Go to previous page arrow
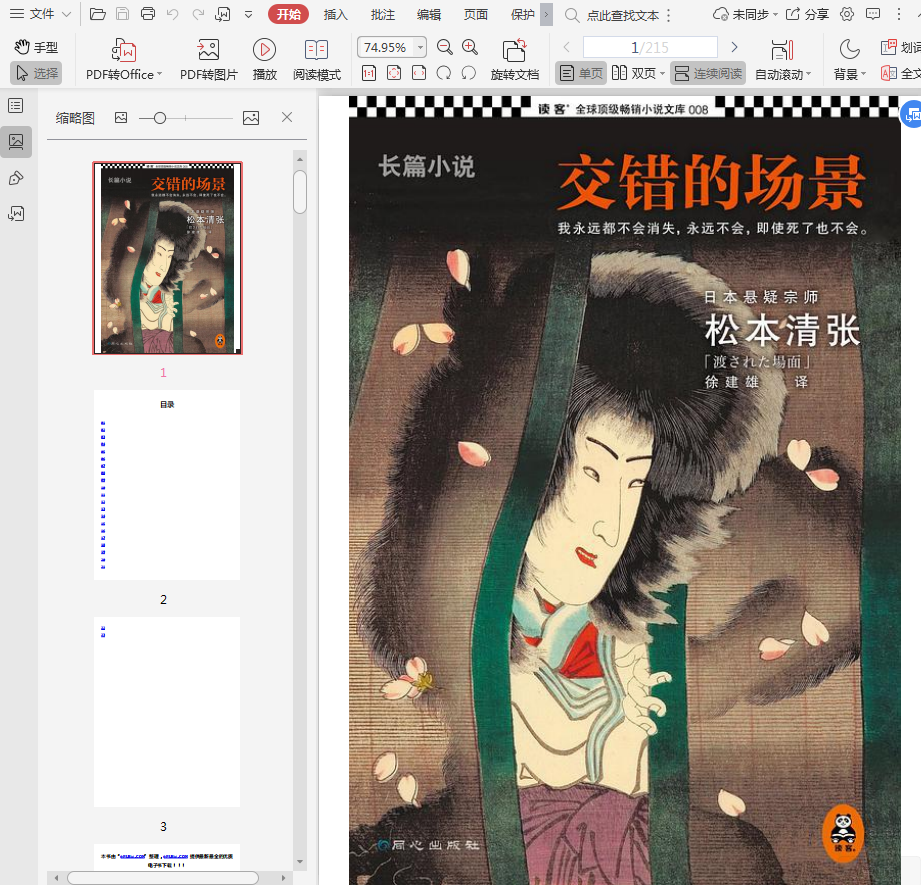The height and width of the screenshot is (885, 921). (x=566, y=47)
